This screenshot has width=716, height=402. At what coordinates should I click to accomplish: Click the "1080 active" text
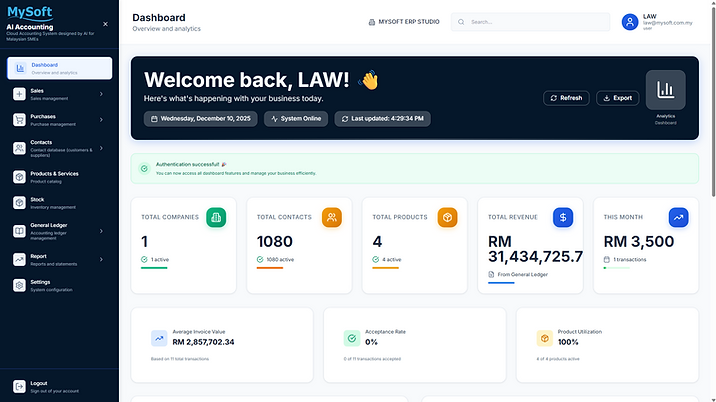[x=280, y=259]
